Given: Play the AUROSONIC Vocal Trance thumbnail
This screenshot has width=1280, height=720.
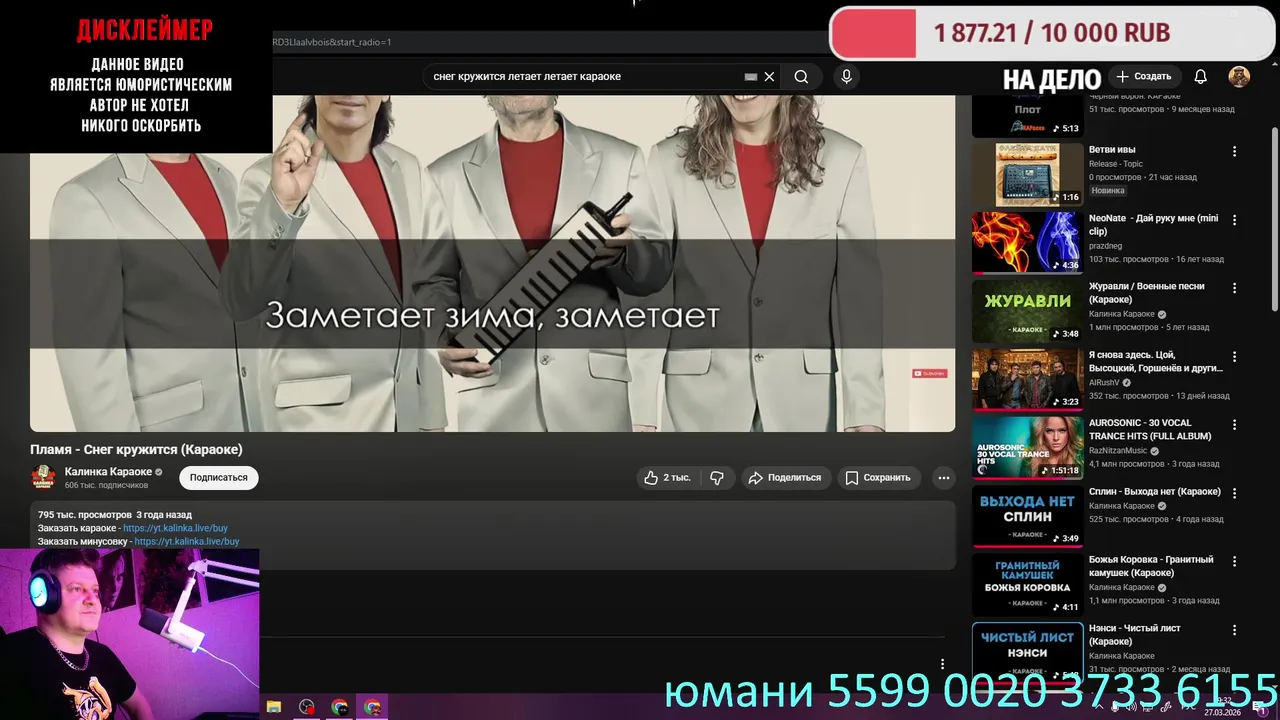Looking at the screenshot, I should (x=1027, y=447).
